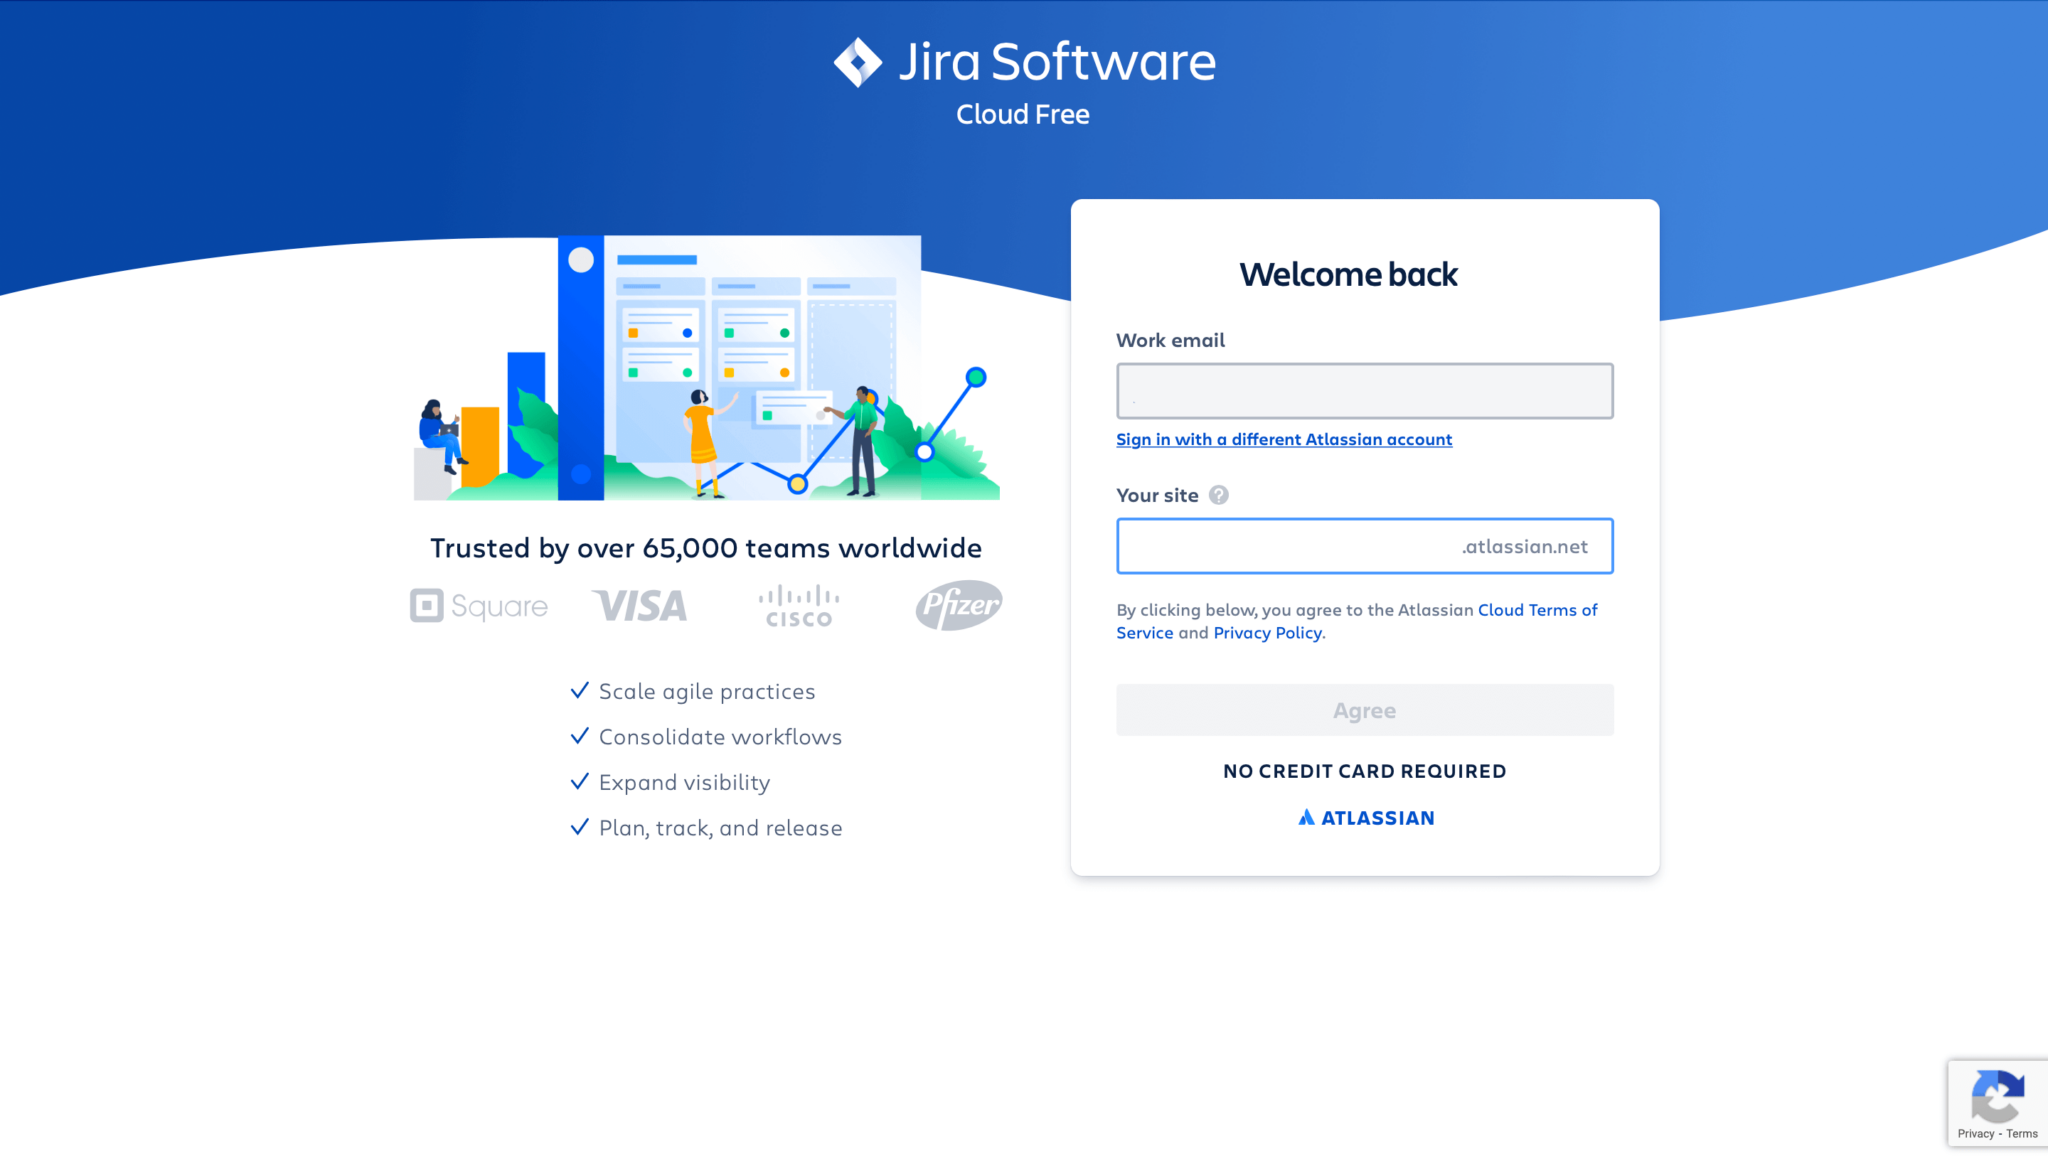The image size is (2048, 1166).
Task: Click the help question mark next to Your site
Action: 1218,495
